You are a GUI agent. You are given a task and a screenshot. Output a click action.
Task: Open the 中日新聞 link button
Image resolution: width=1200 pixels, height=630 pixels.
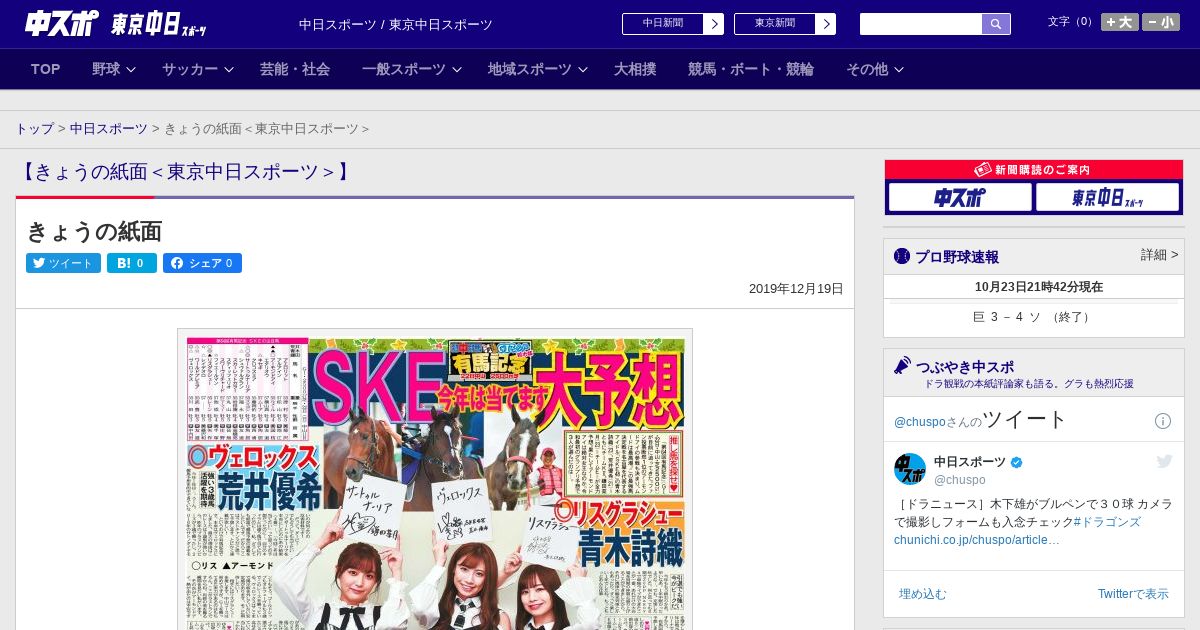(x=663, y=24)
